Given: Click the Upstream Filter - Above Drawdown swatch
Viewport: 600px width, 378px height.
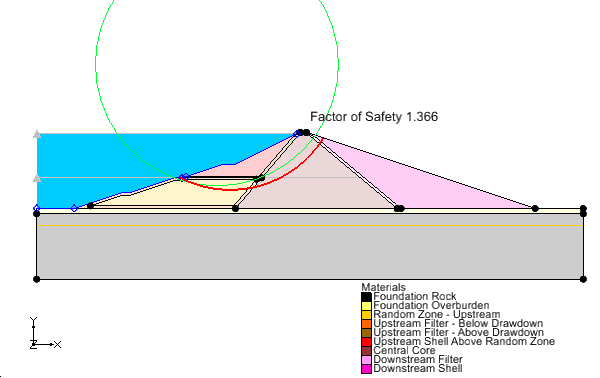Looking at the screenshot, I should point(367,333).
